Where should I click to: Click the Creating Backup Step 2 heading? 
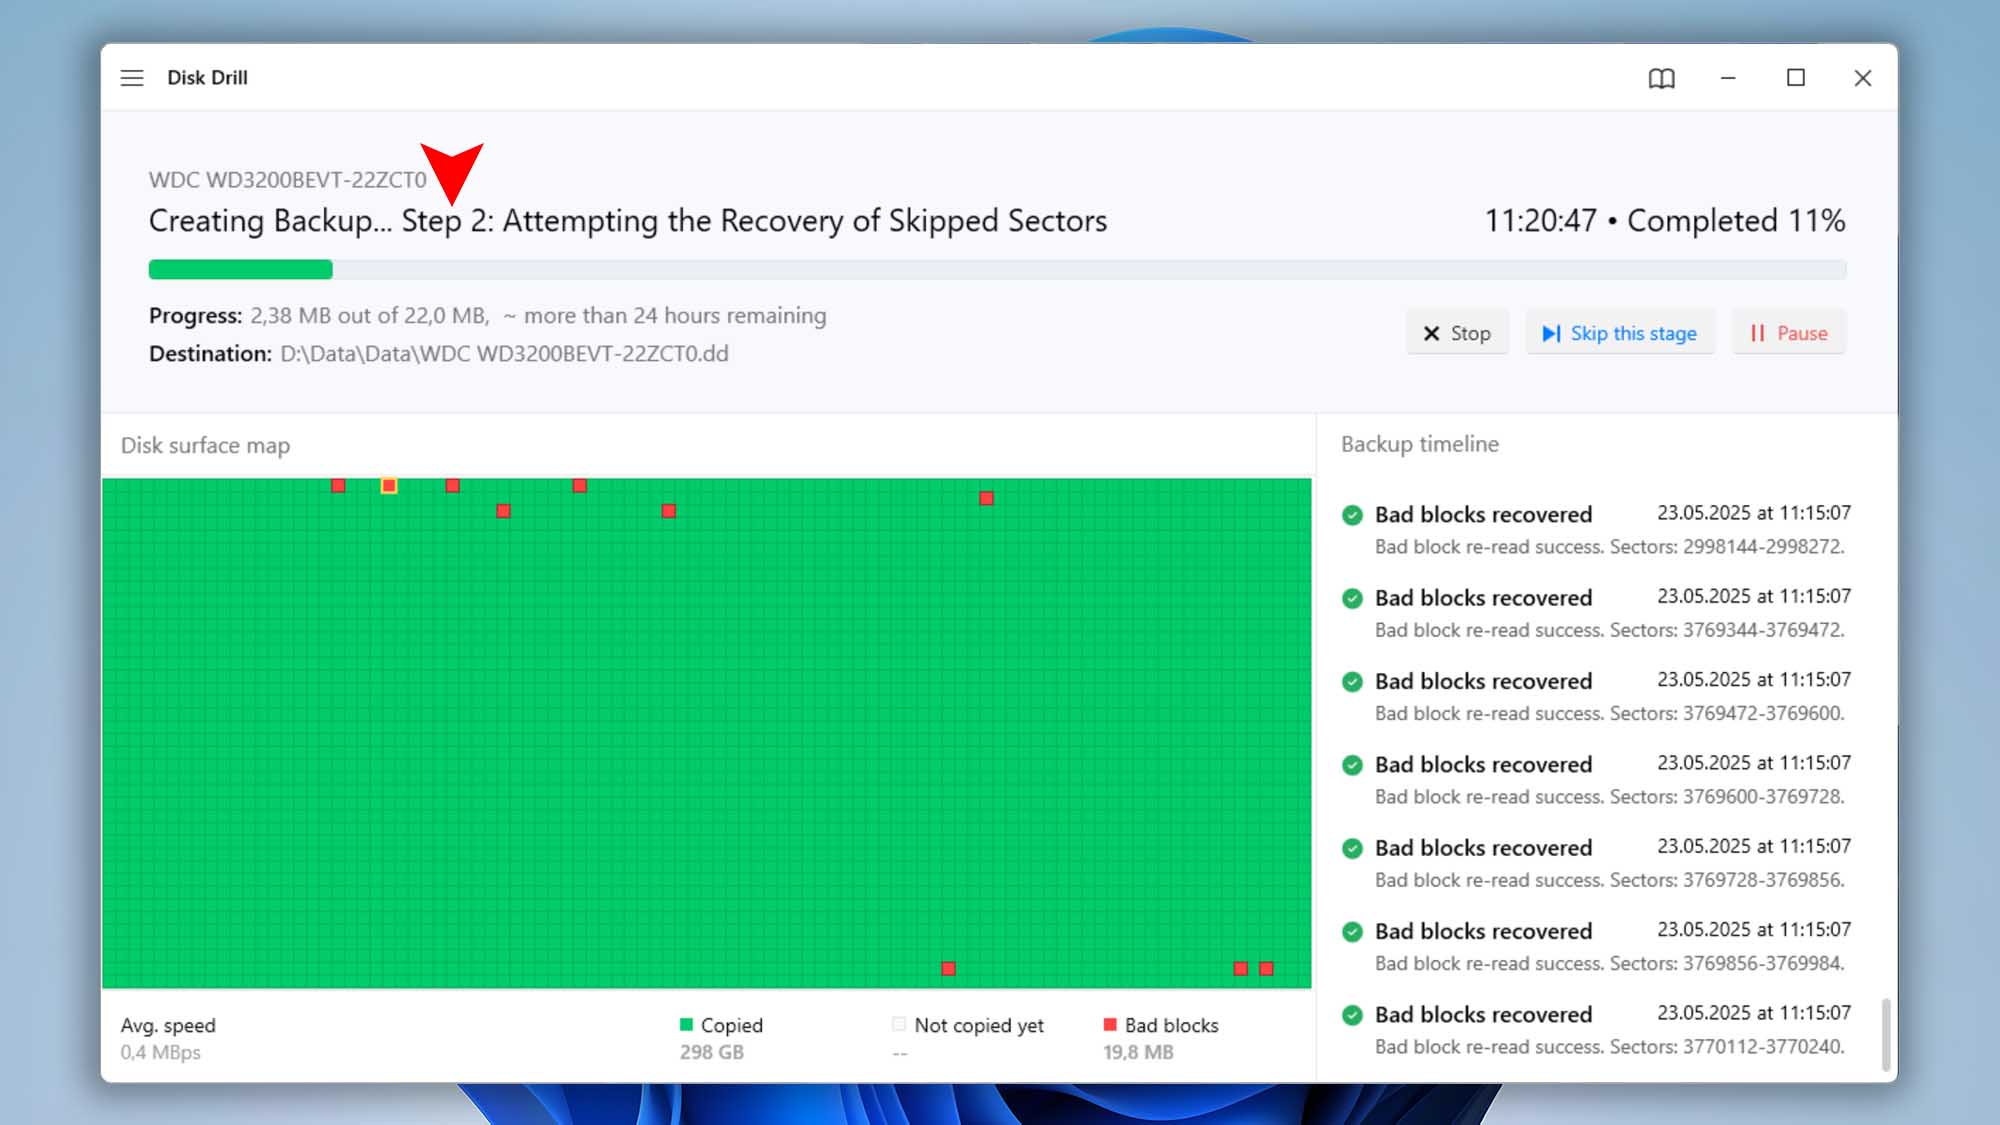pos(628,220)
